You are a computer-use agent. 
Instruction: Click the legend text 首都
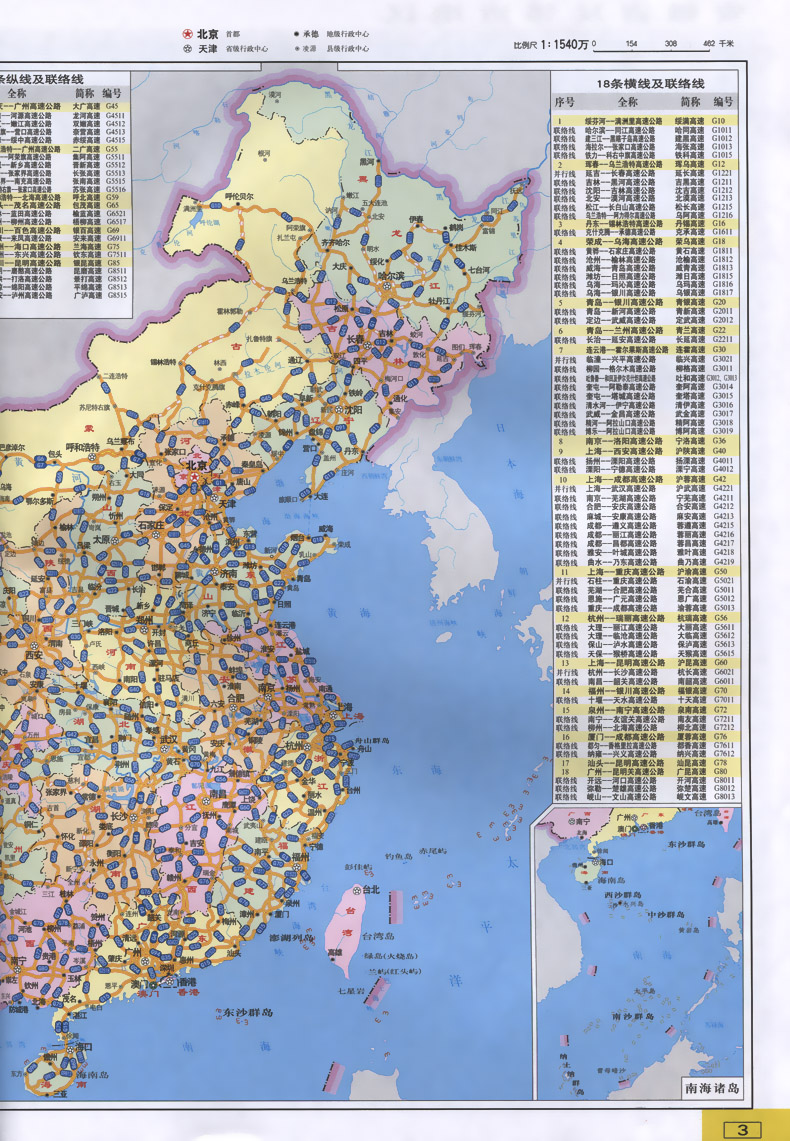point(232,34)
